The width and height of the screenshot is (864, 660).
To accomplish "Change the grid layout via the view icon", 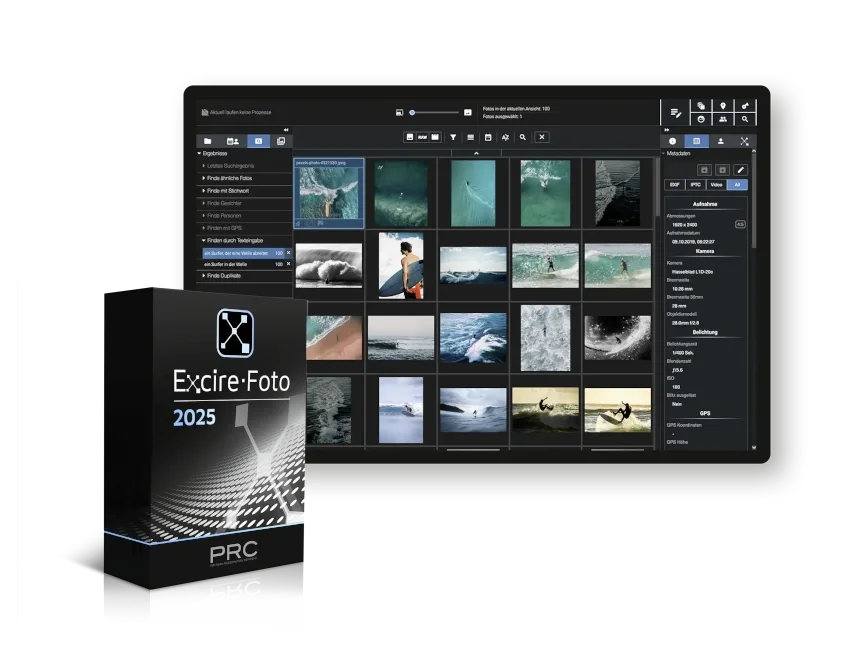I will click(x=471, y=137).
